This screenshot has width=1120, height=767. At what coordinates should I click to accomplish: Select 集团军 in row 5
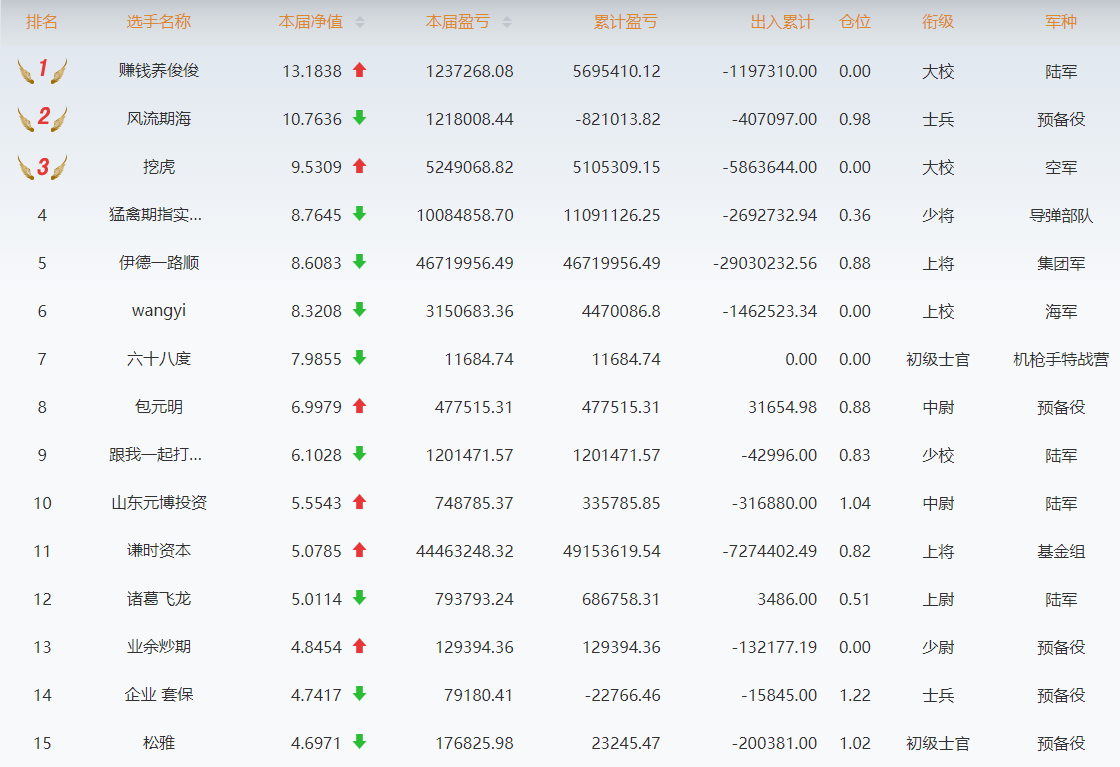(x=1061, y=264)
